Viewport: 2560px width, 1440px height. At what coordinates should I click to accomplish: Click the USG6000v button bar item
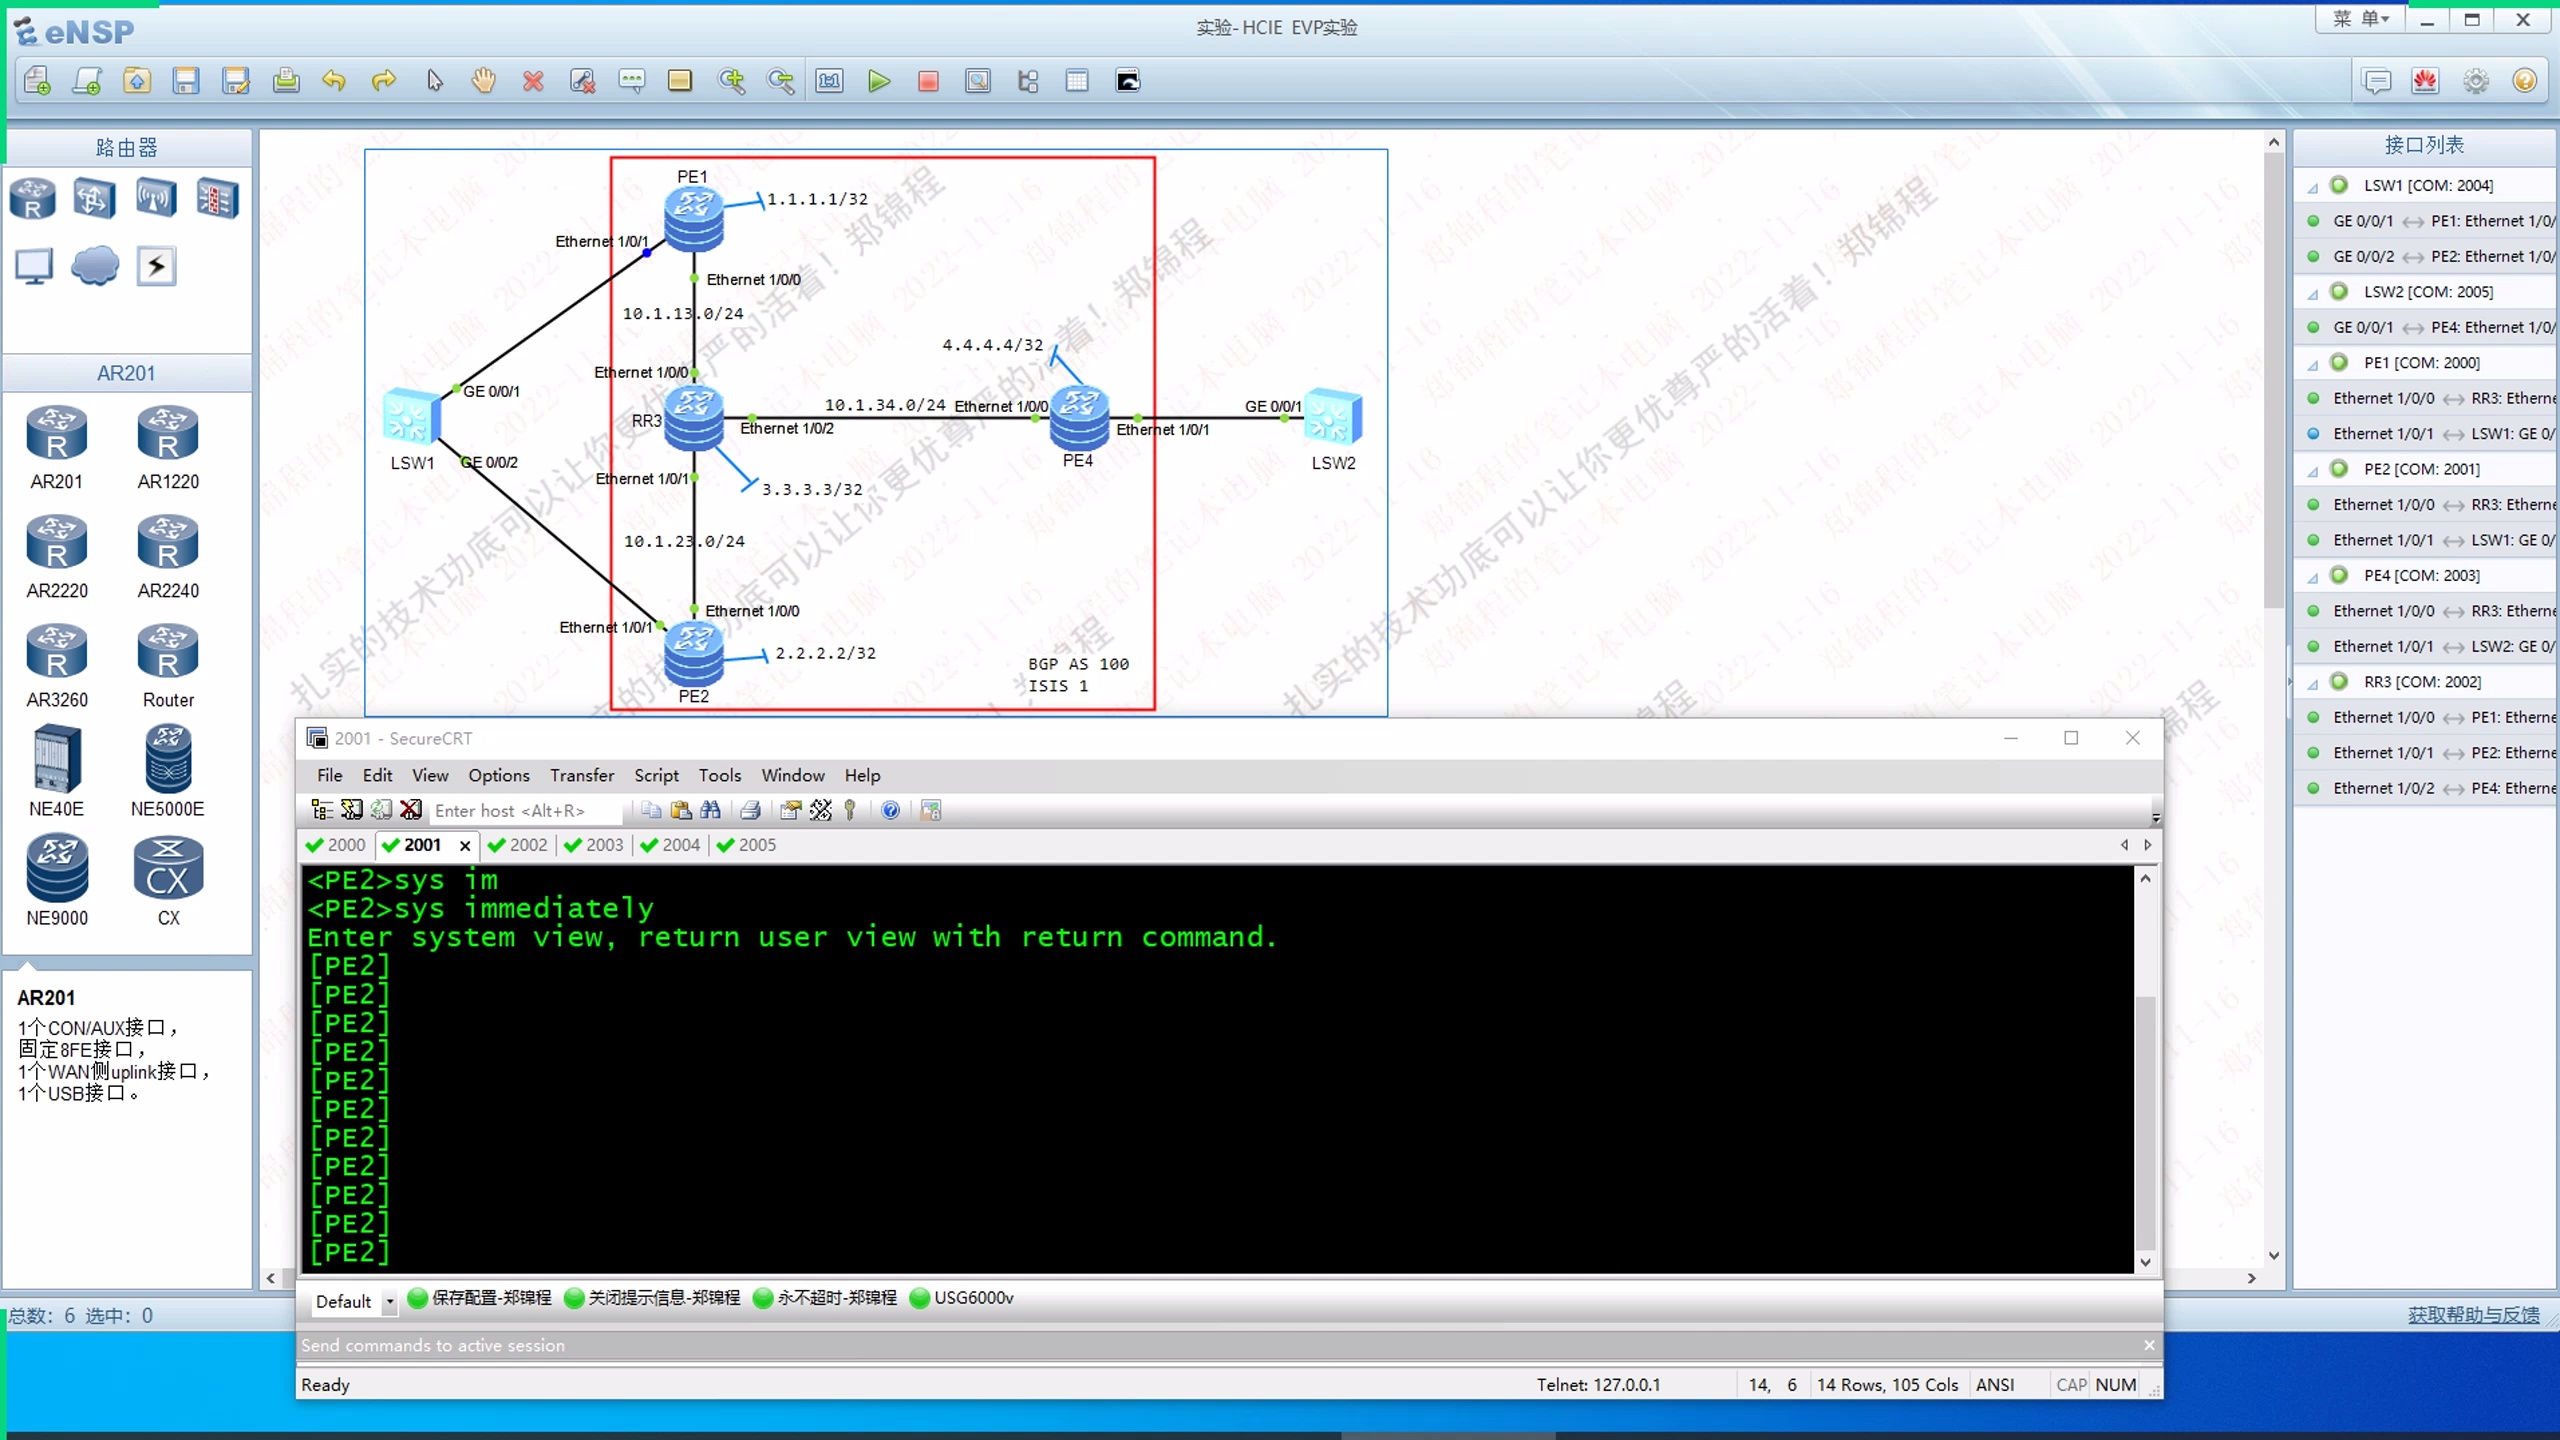point(962,1298)
